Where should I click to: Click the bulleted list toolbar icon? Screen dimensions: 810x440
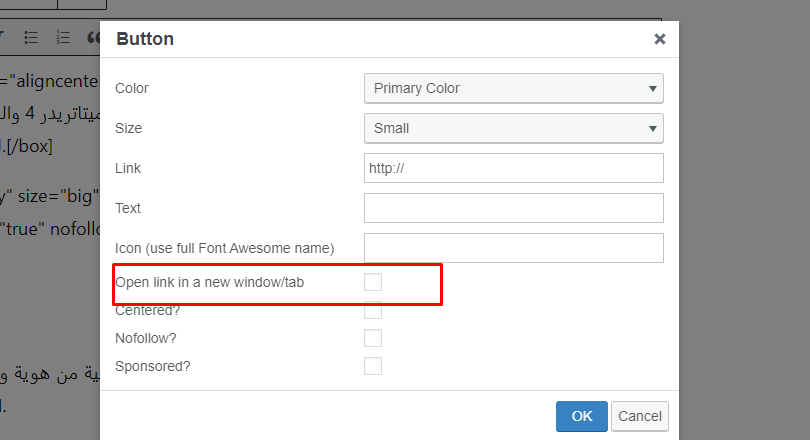coord(31,37)
